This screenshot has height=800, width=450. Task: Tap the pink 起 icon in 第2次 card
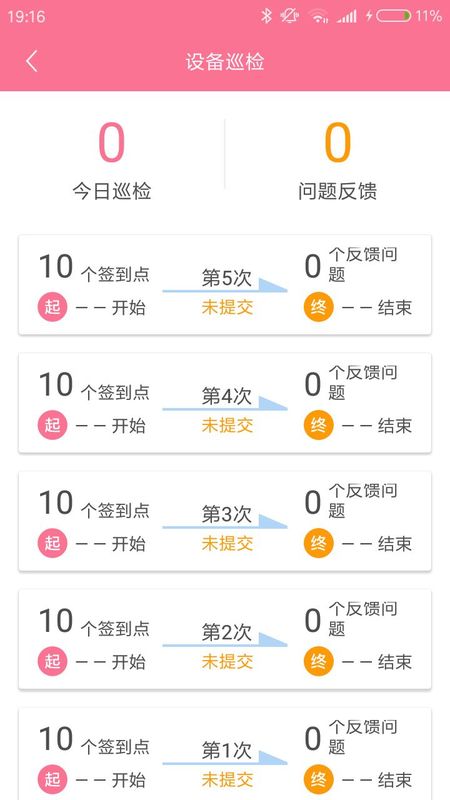point(52,662)
